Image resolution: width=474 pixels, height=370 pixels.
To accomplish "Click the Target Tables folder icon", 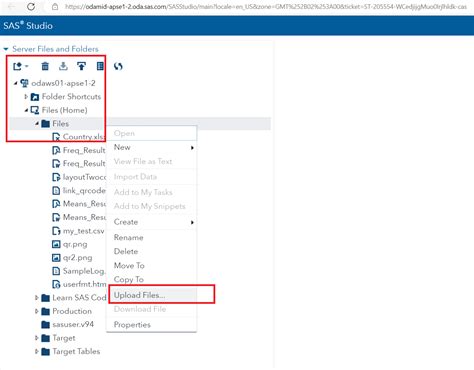I will click(x=45, y=351).
